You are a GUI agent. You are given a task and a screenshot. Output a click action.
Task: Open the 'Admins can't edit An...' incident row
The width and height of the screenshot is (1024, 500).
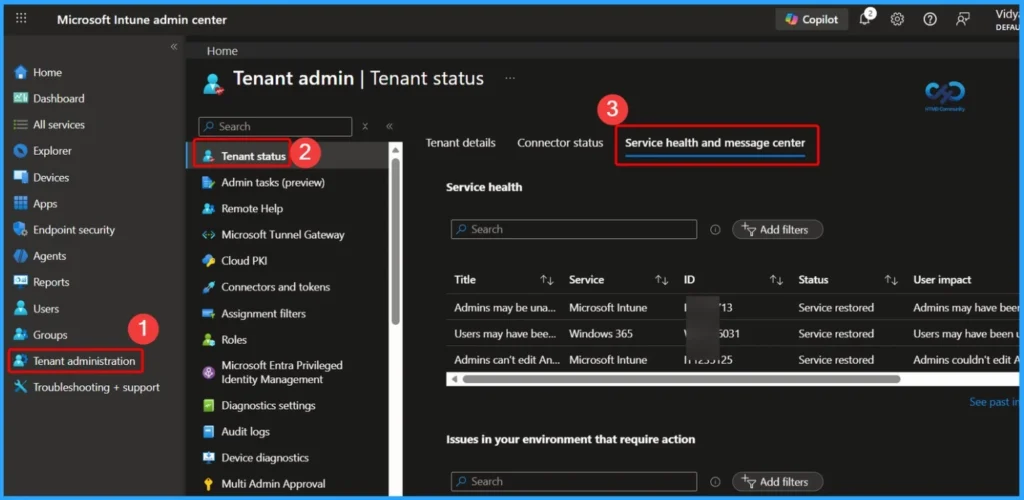click(733, 360)
